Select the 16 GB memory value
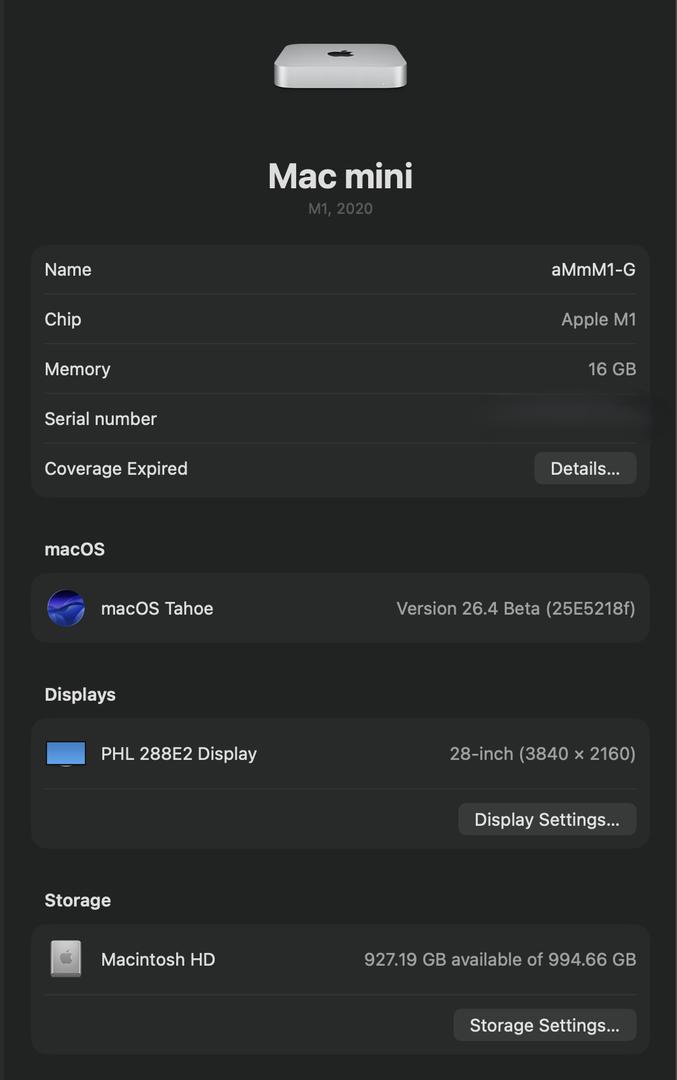The width and height of the screenshot is (677, 1080). click(x=612, y=369)
